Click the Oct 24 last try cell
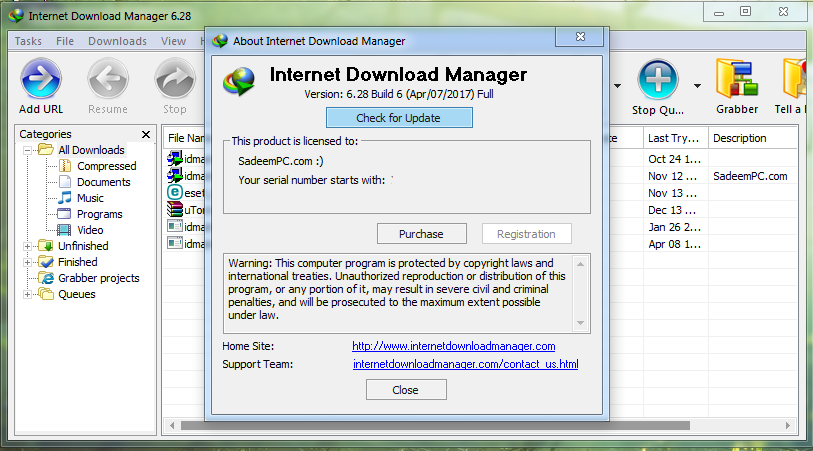Image resolution: width=813 pixels, height=451 pixels. coord(675,159)
